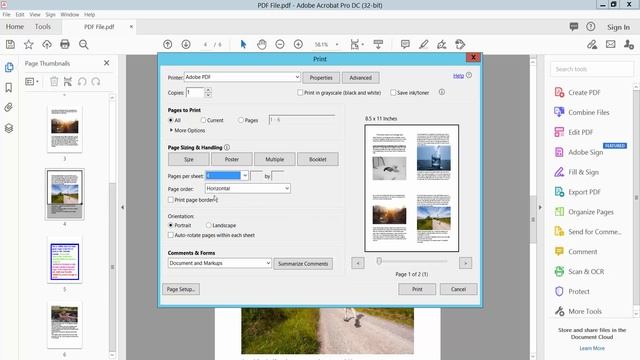Screen dimensions: 640x360
Task: Click the sign document pen icon in toolbar
Action: tap(442, 44)
